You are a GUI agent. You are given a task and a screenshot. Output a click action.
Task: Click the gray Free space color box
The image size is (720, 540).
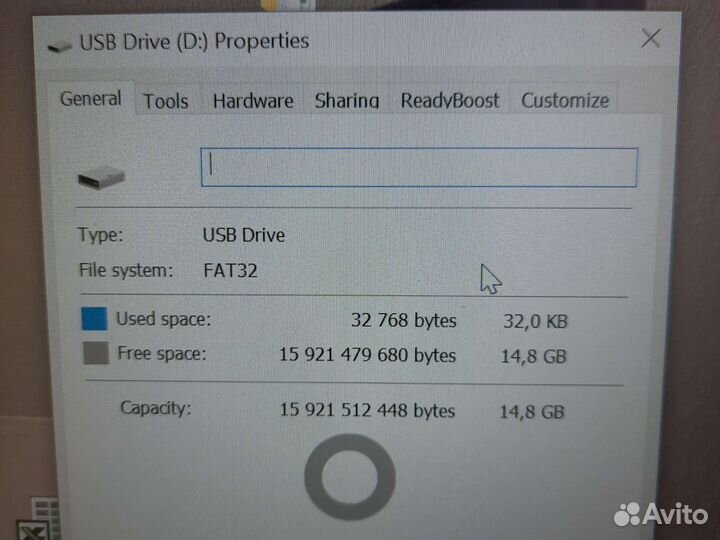point(96,353)
